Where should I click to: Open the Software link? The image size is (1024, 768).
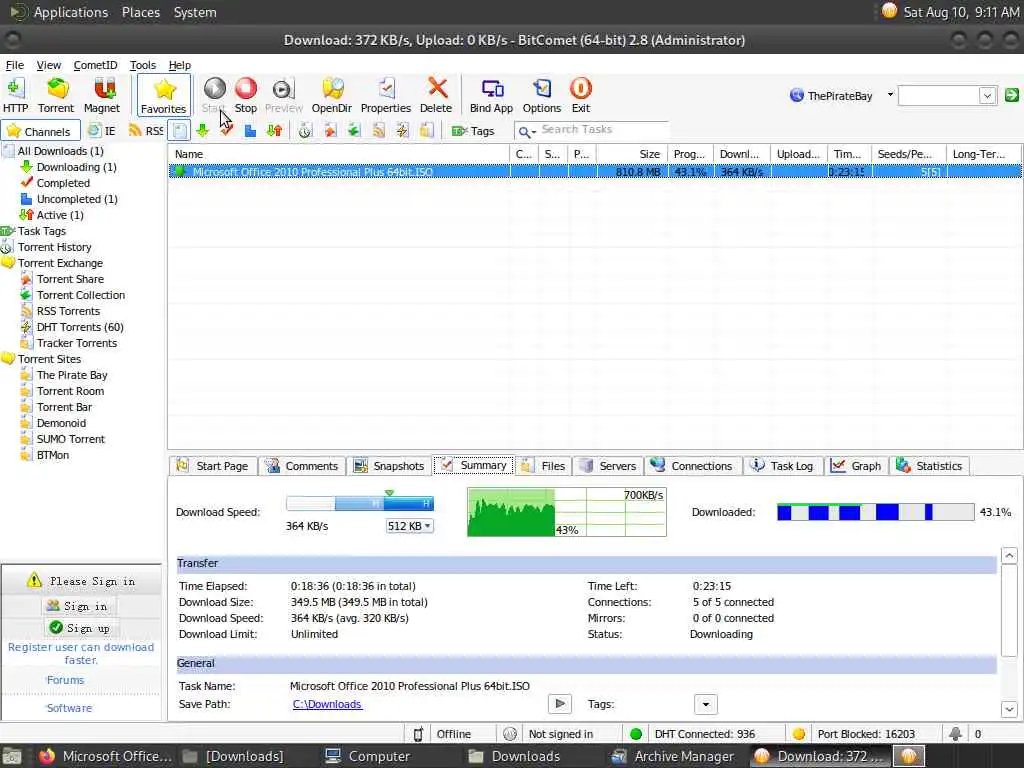(x=69, y=709)
